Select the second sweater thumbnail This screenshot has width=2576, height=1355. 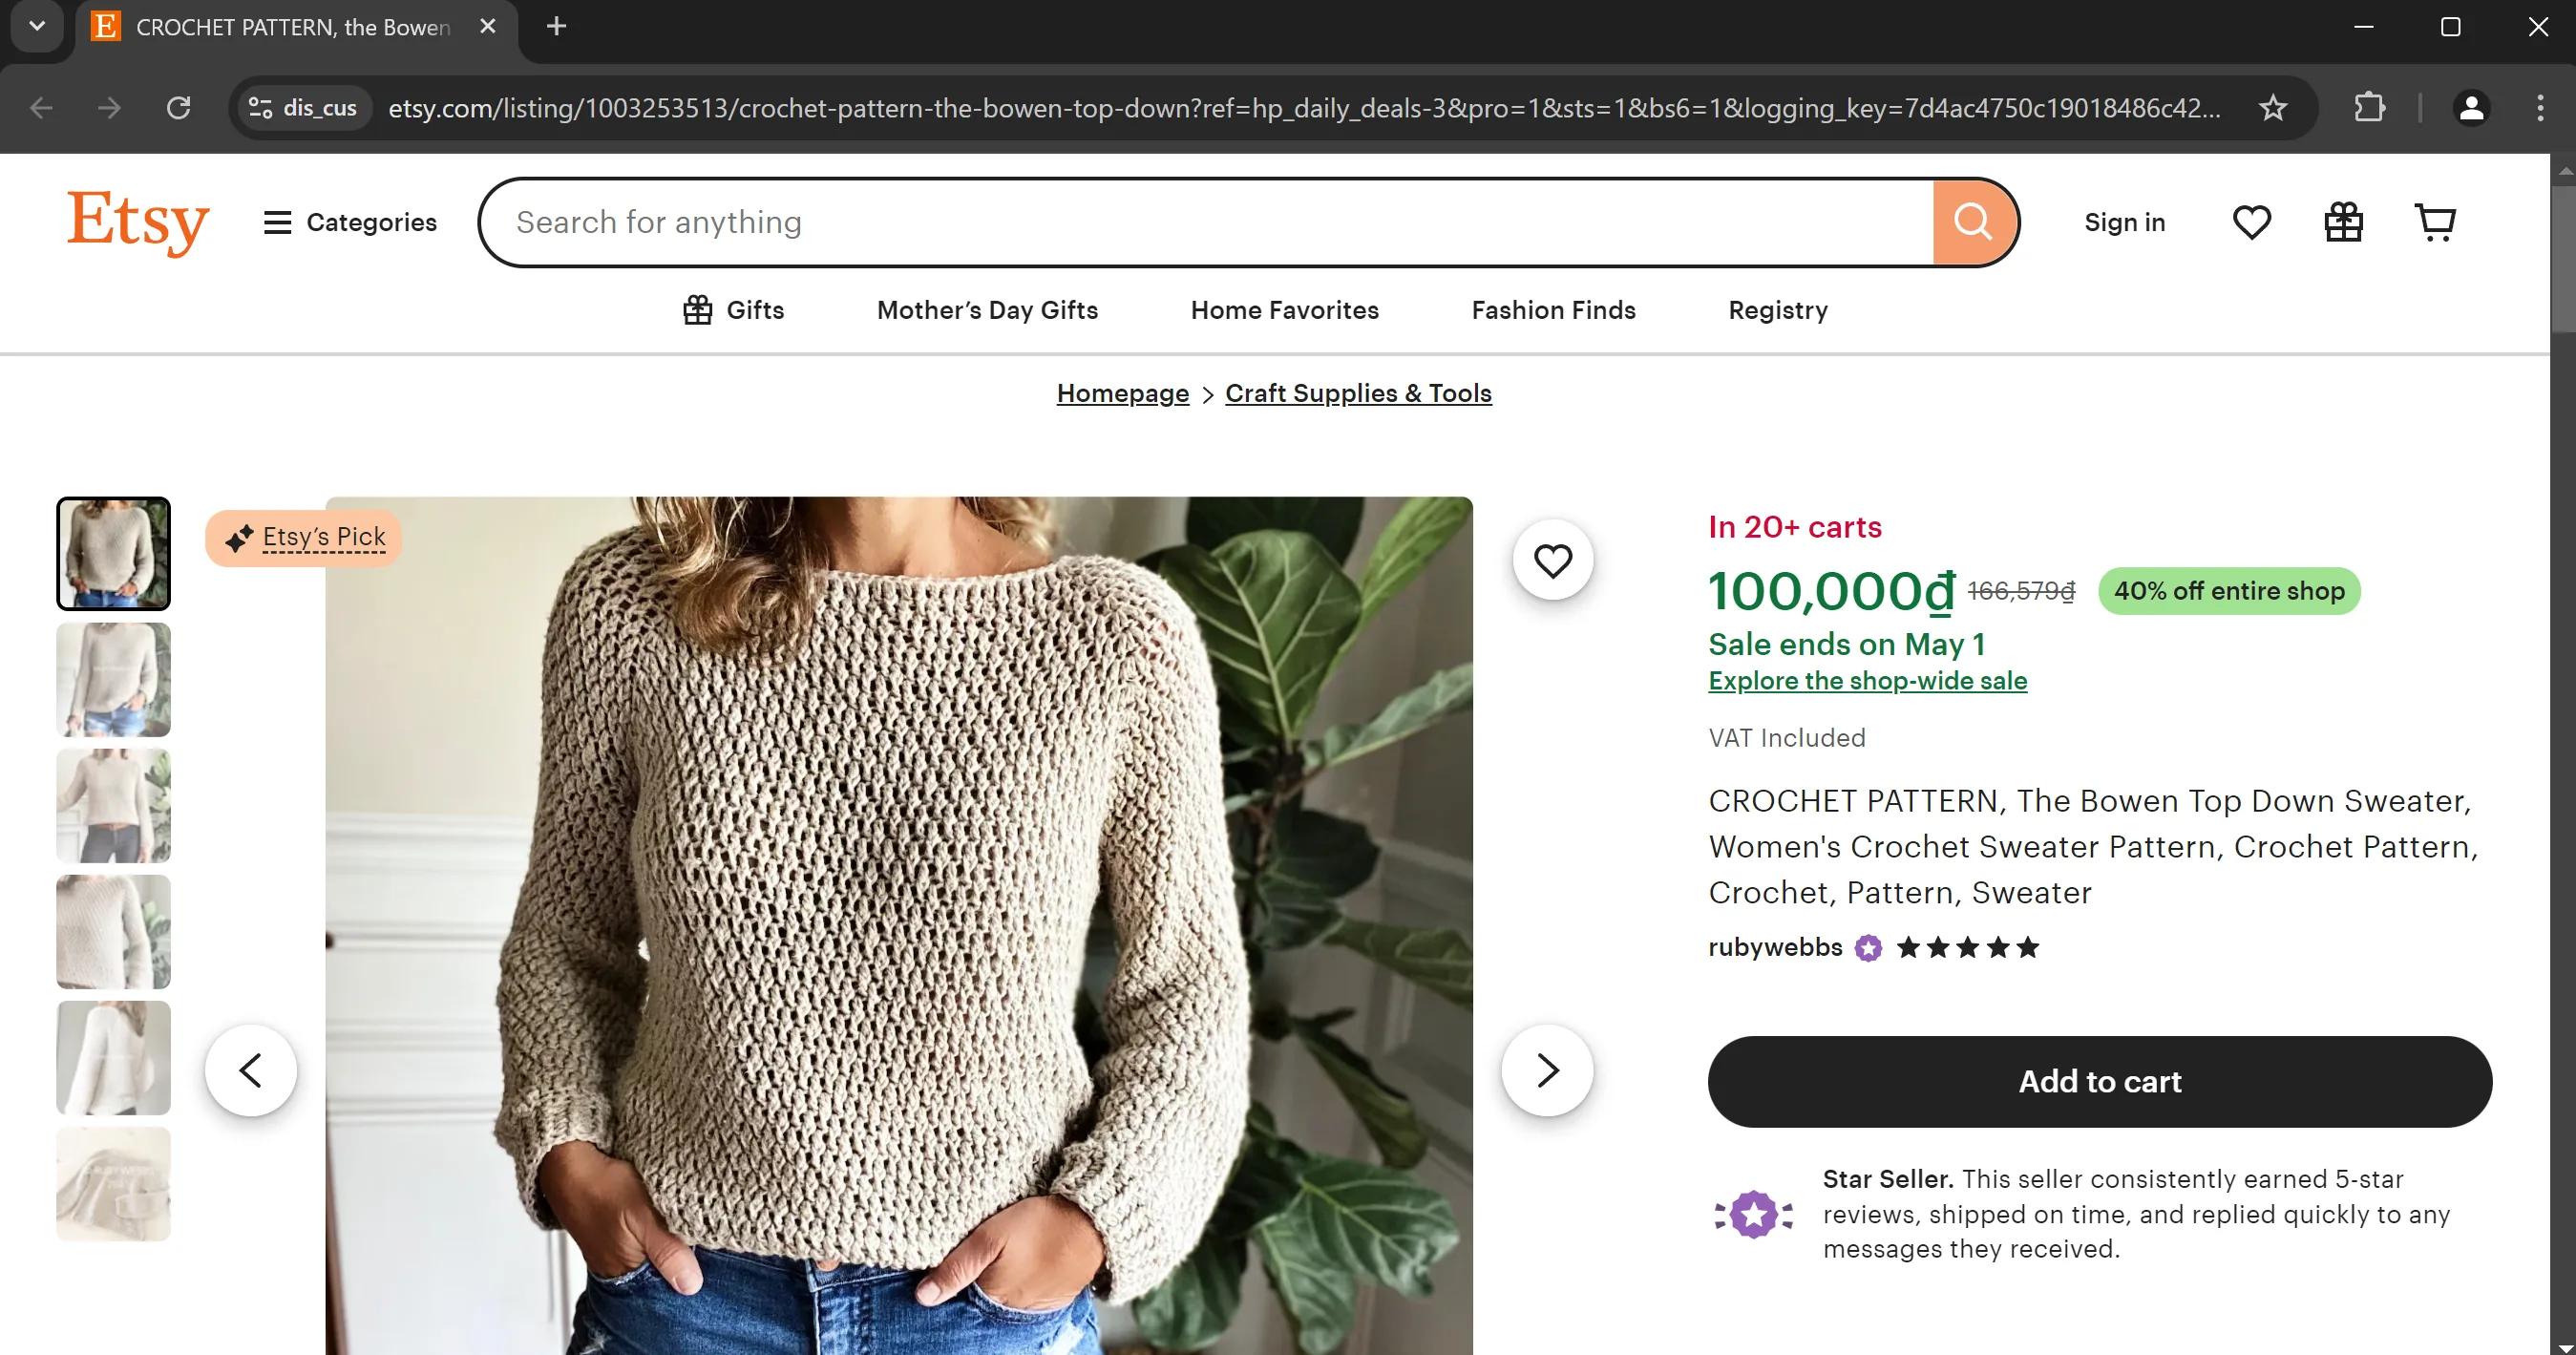tap(113, 680)
